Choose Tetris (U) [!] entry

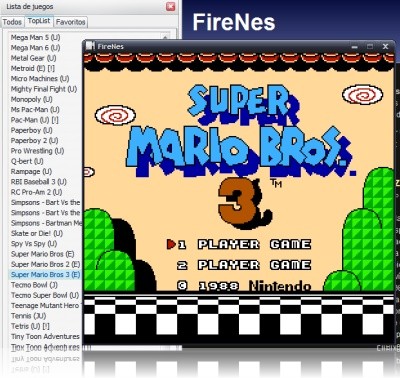(30, 326)
